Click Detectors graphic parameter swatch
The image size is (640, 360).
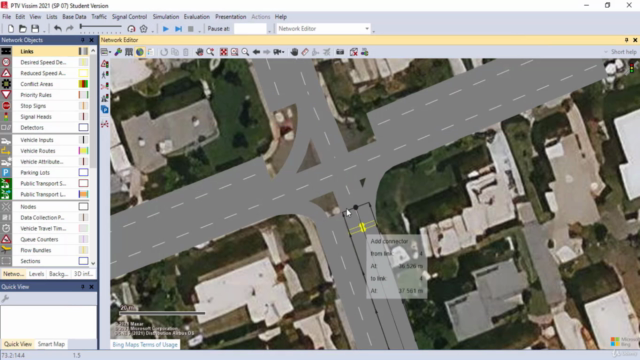click(83, 127)
